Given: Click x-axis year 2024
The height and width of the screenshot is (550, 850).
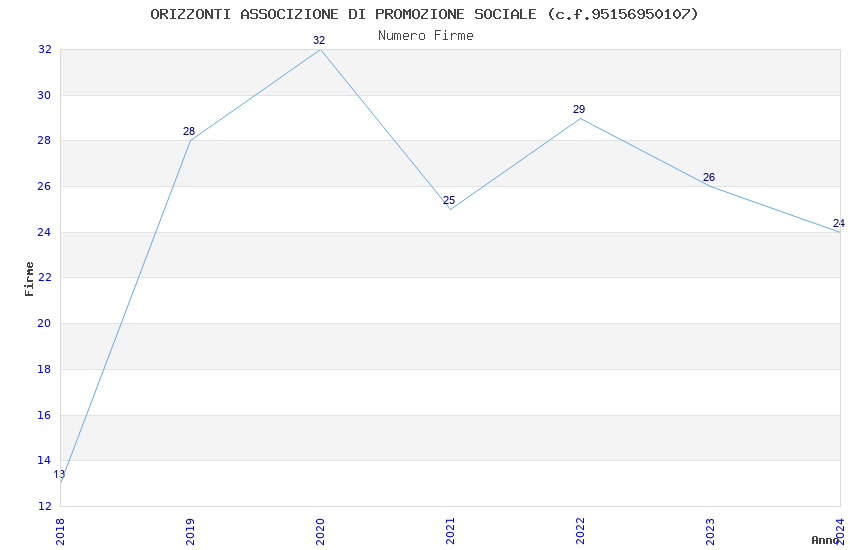Looking at the screenshot, I should (841, 531).
